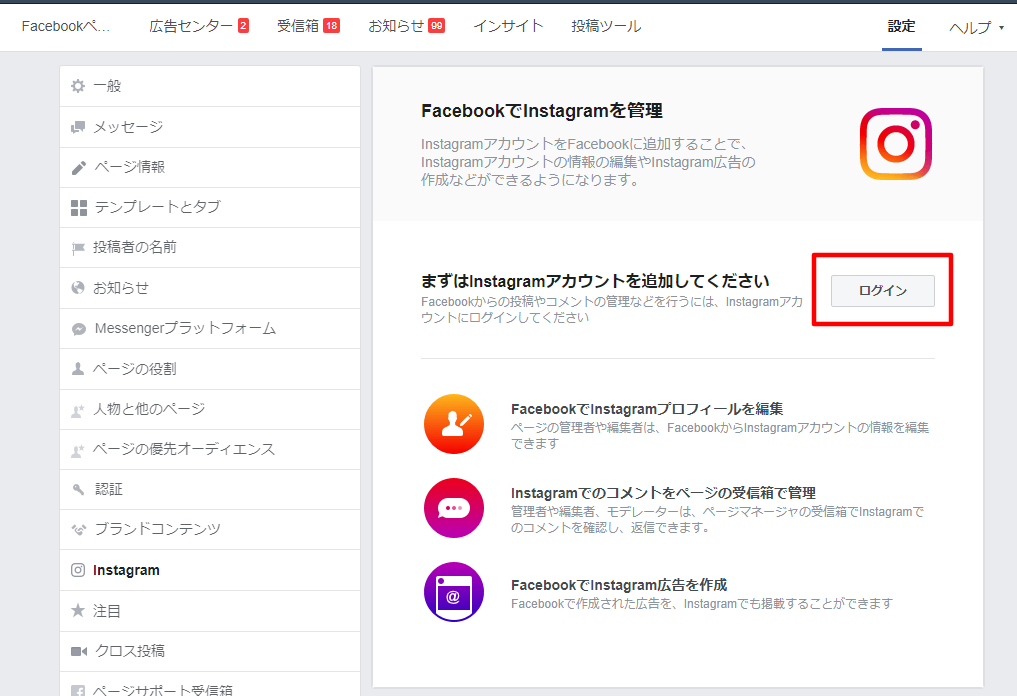Viewport: 1017px width, 696px height.
Task: Select ページの優先オーディエンス in the sidebar
Action: [210, 450]
